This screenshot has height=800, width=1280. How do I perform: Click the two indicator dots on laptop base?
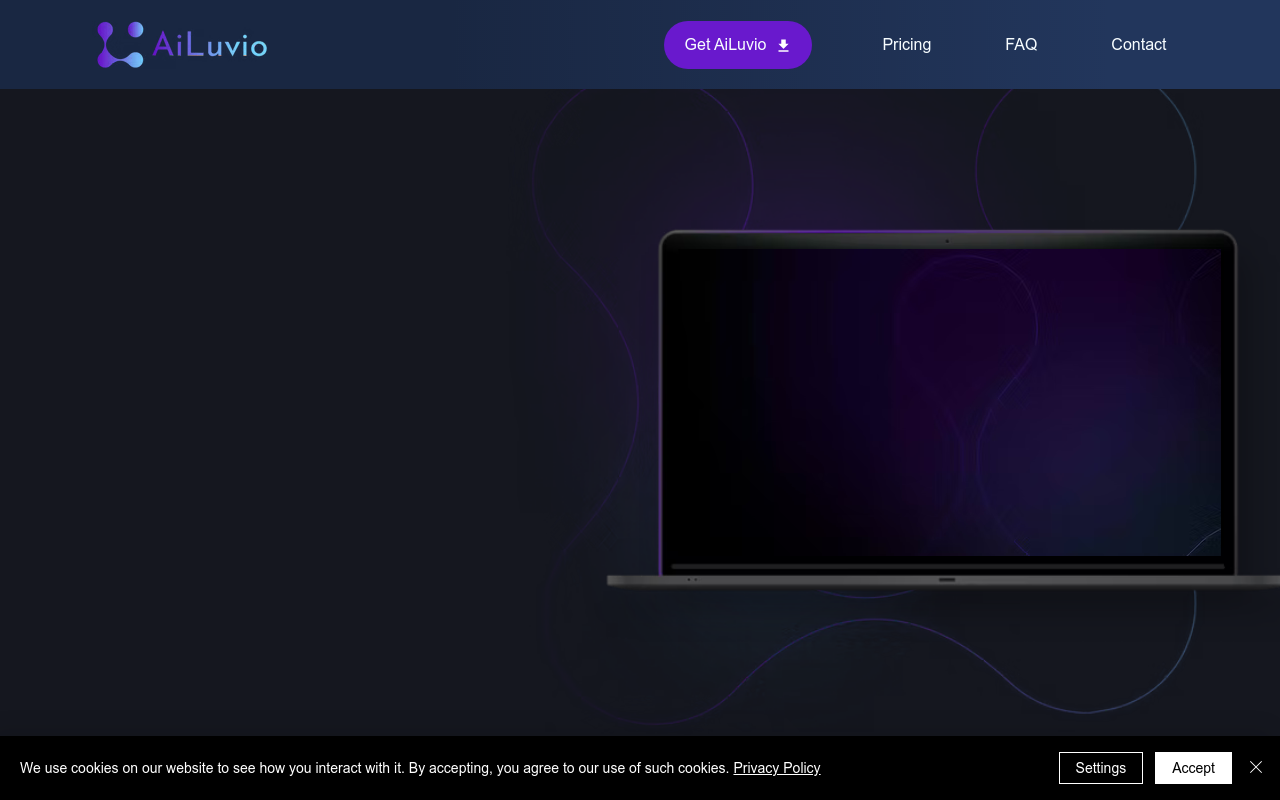click(x=692, y=579)
